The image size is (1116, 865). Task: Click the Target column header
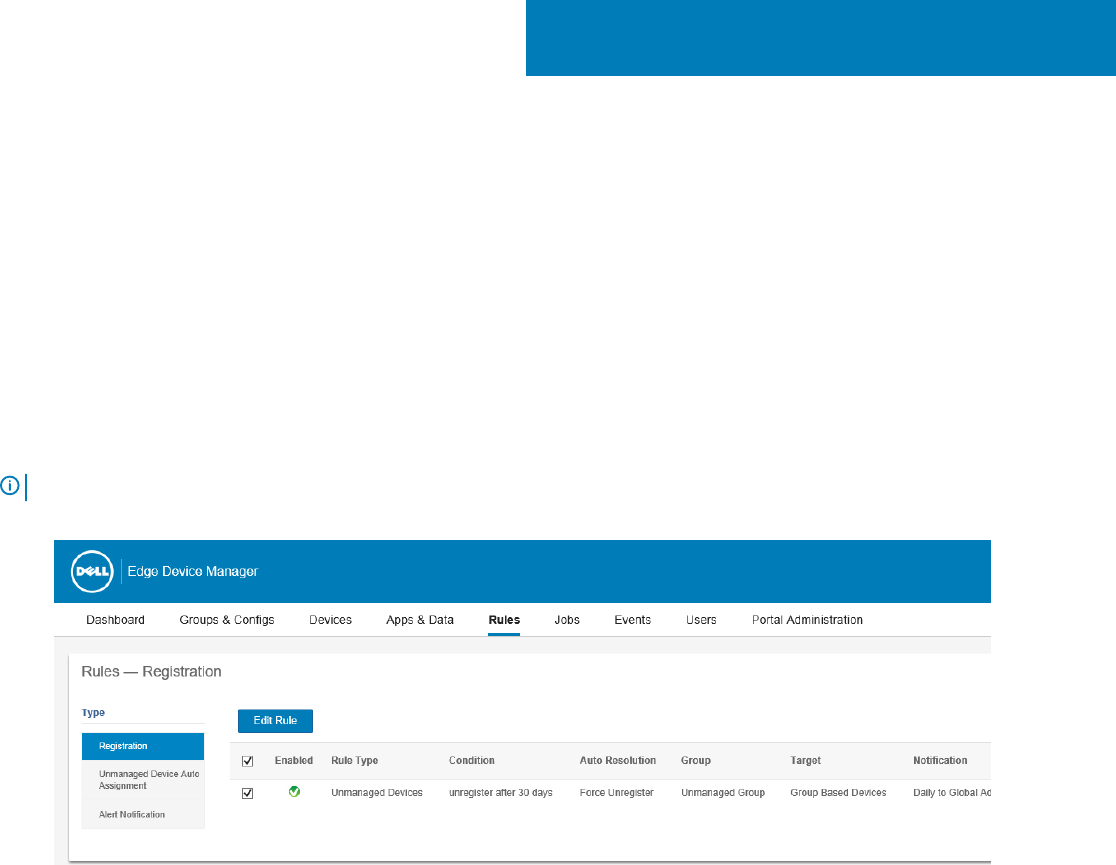point(806,760)
